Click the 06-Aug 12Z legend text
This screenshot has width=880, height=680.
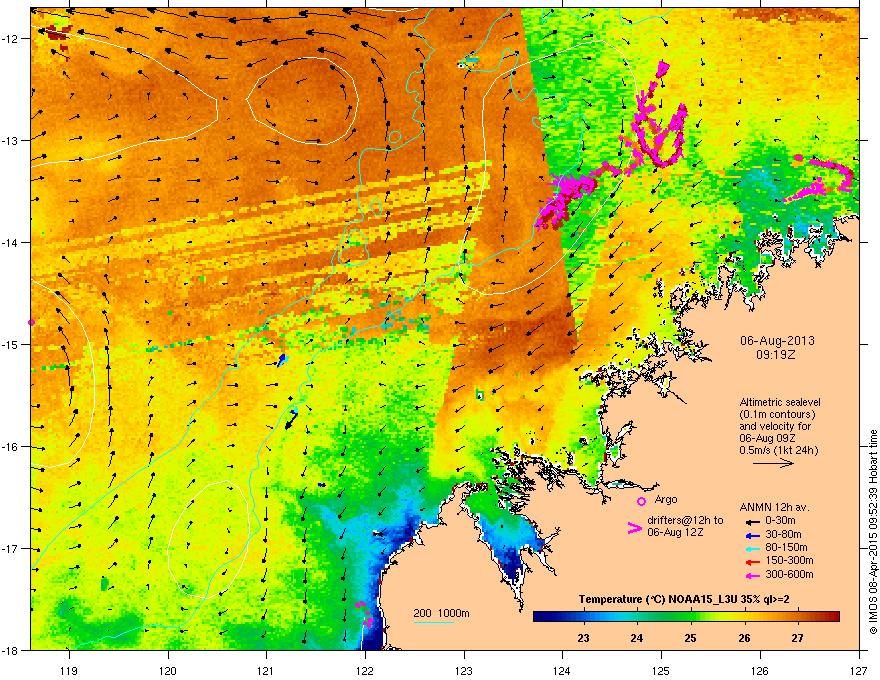[x=675, y=532]
